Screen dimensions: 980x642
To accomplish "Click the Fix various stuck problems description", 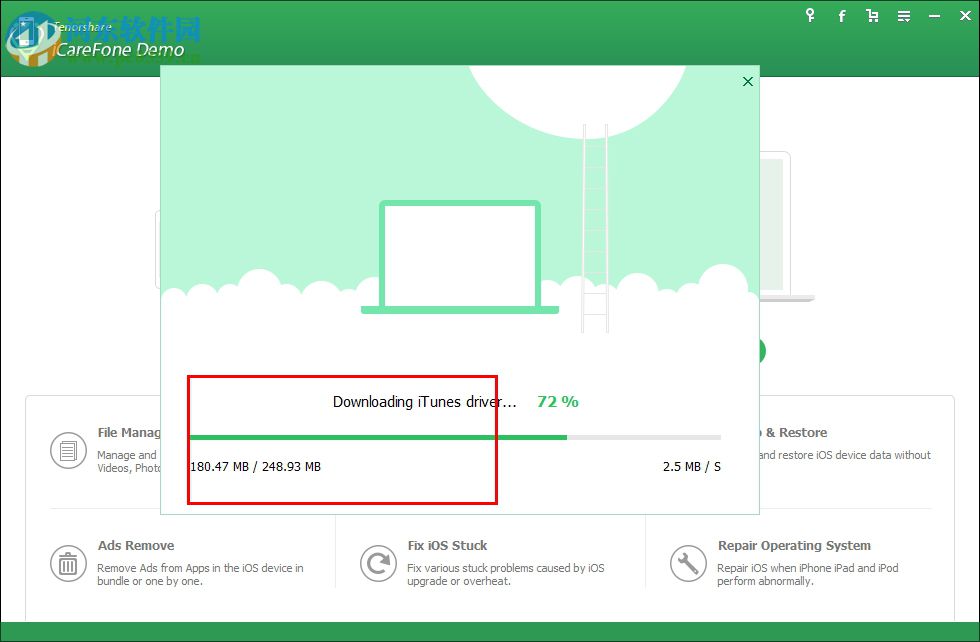I will point(506,574).
